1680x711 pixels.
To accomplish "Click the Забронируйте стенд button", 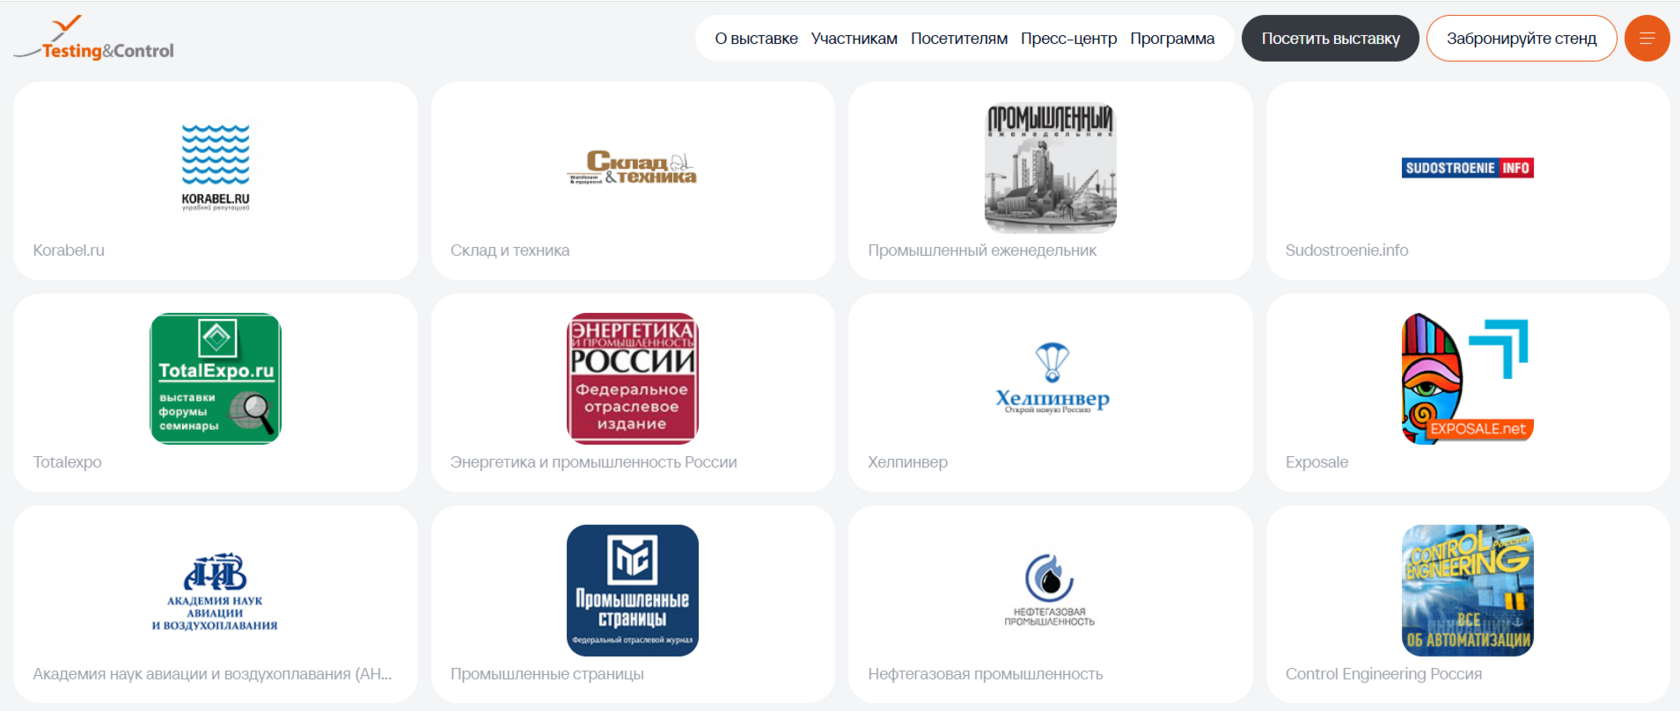I will click(1521, 38).
